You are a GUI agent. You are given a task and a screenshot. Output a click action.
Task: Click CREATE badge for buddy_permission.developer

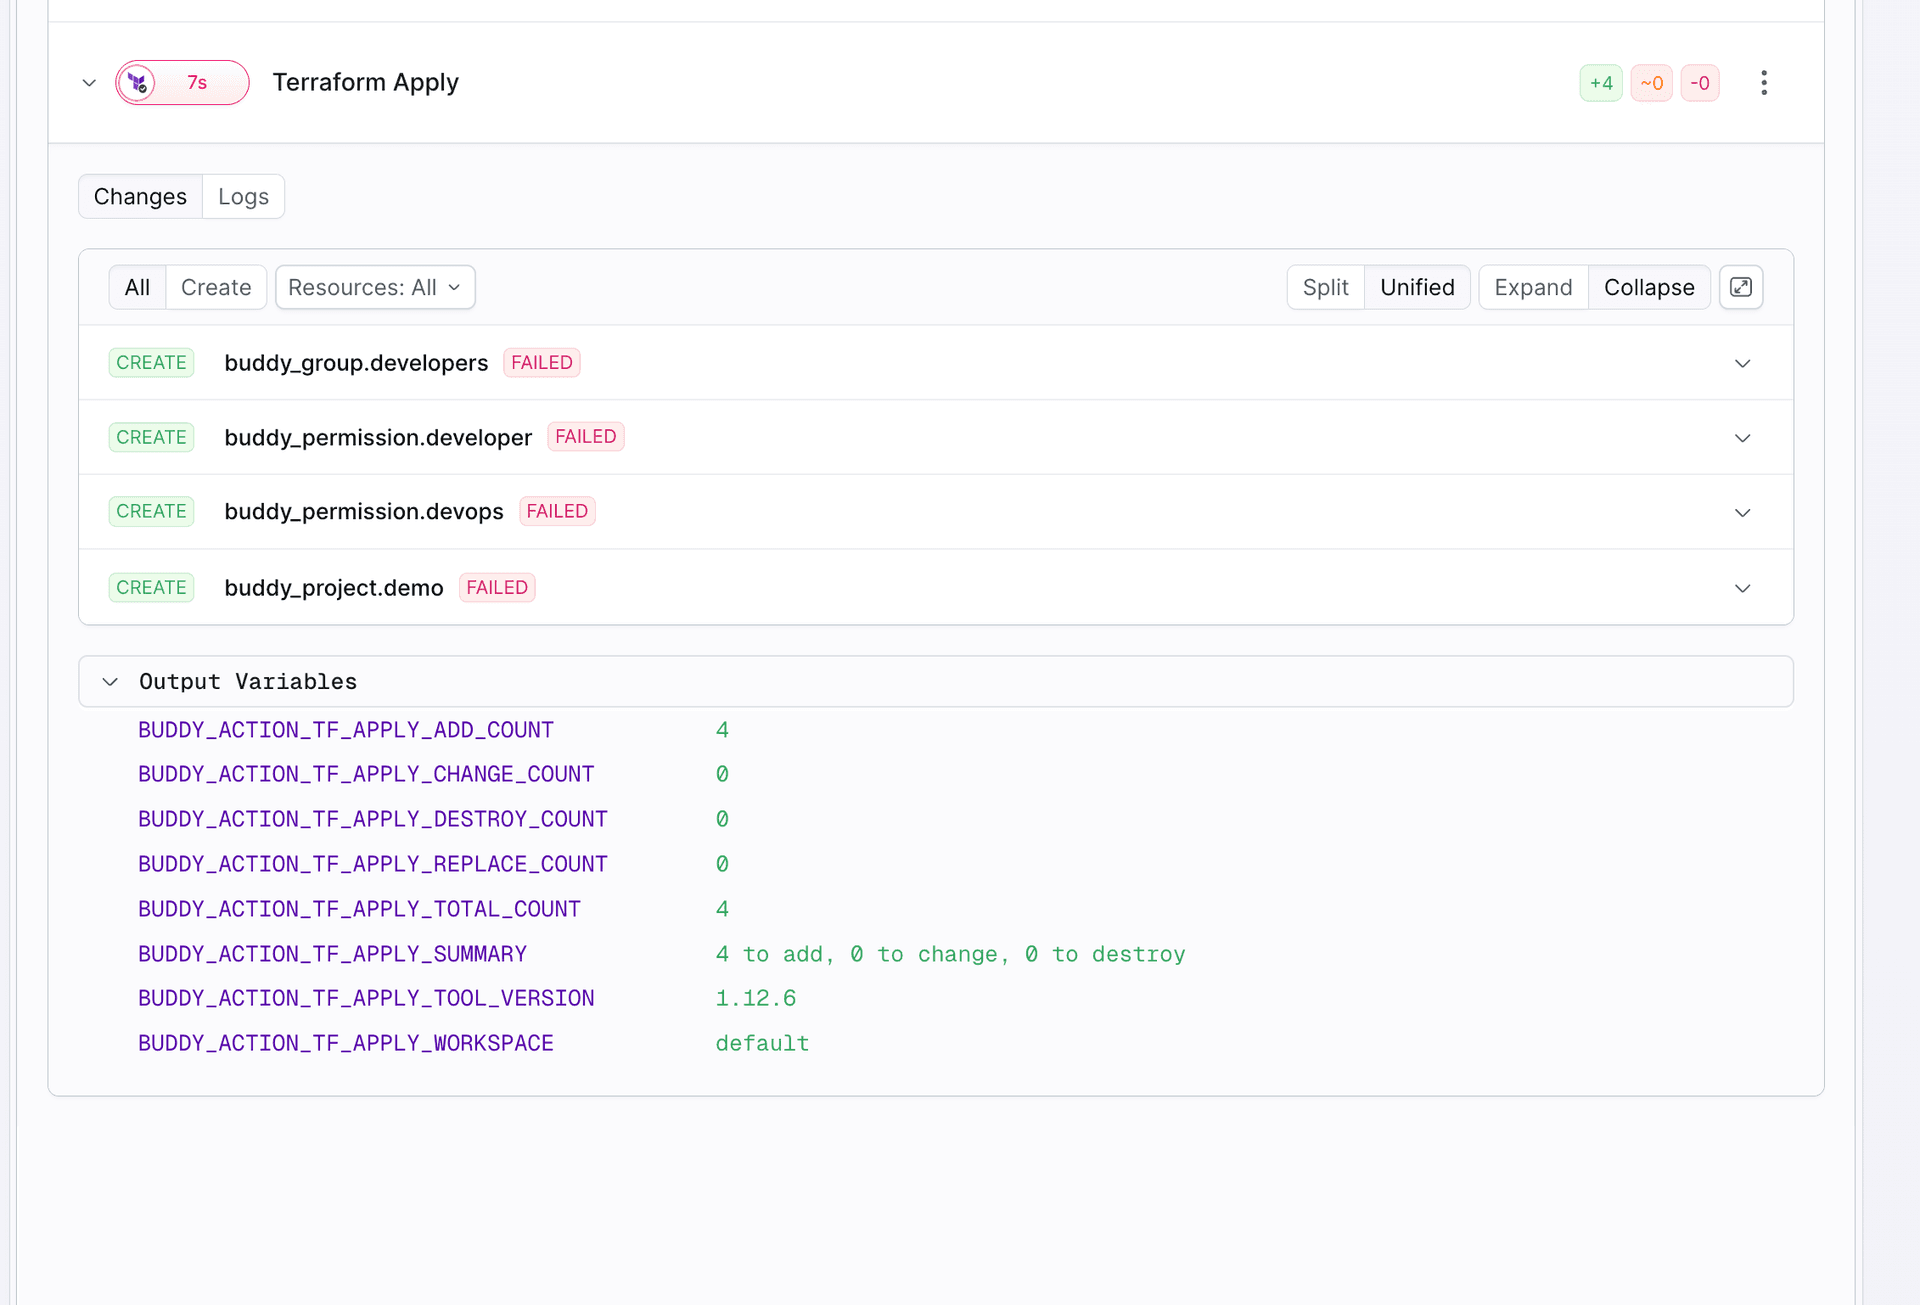(151, 438)
